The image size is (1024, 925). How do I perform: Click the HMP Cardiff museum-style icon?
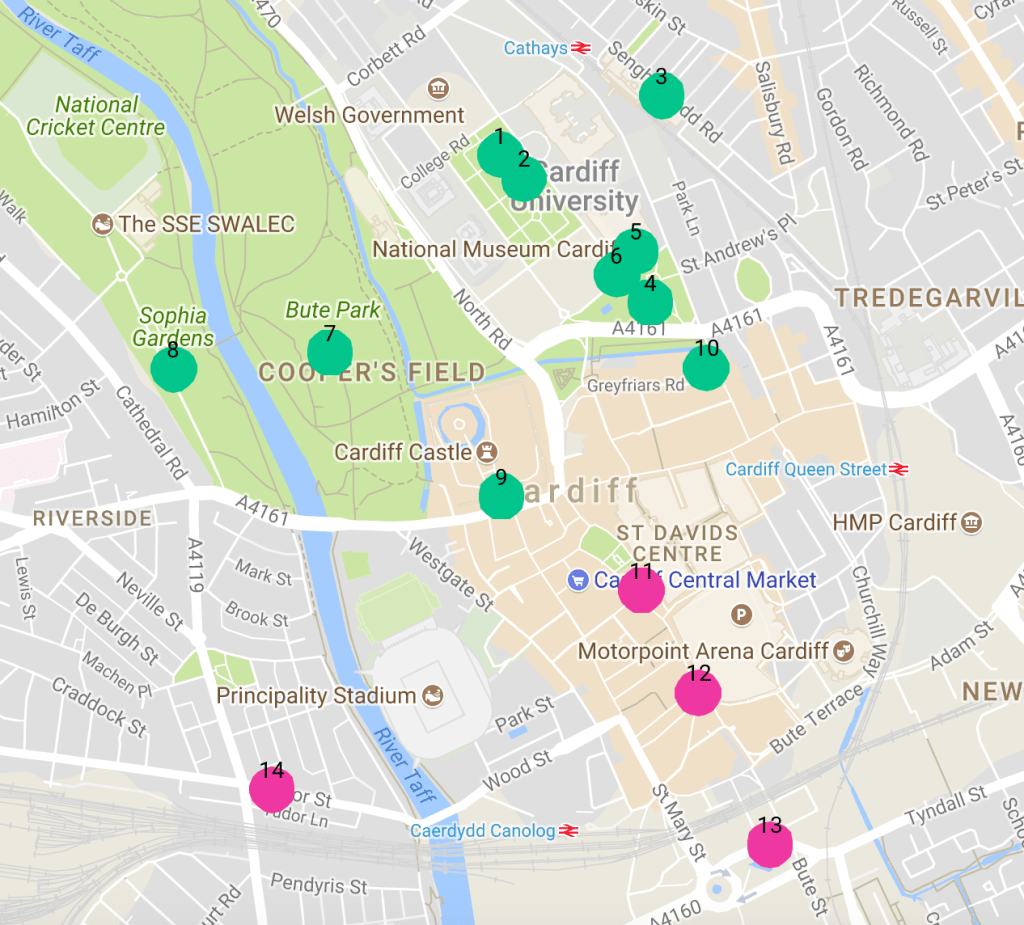(x=972, y=523)
